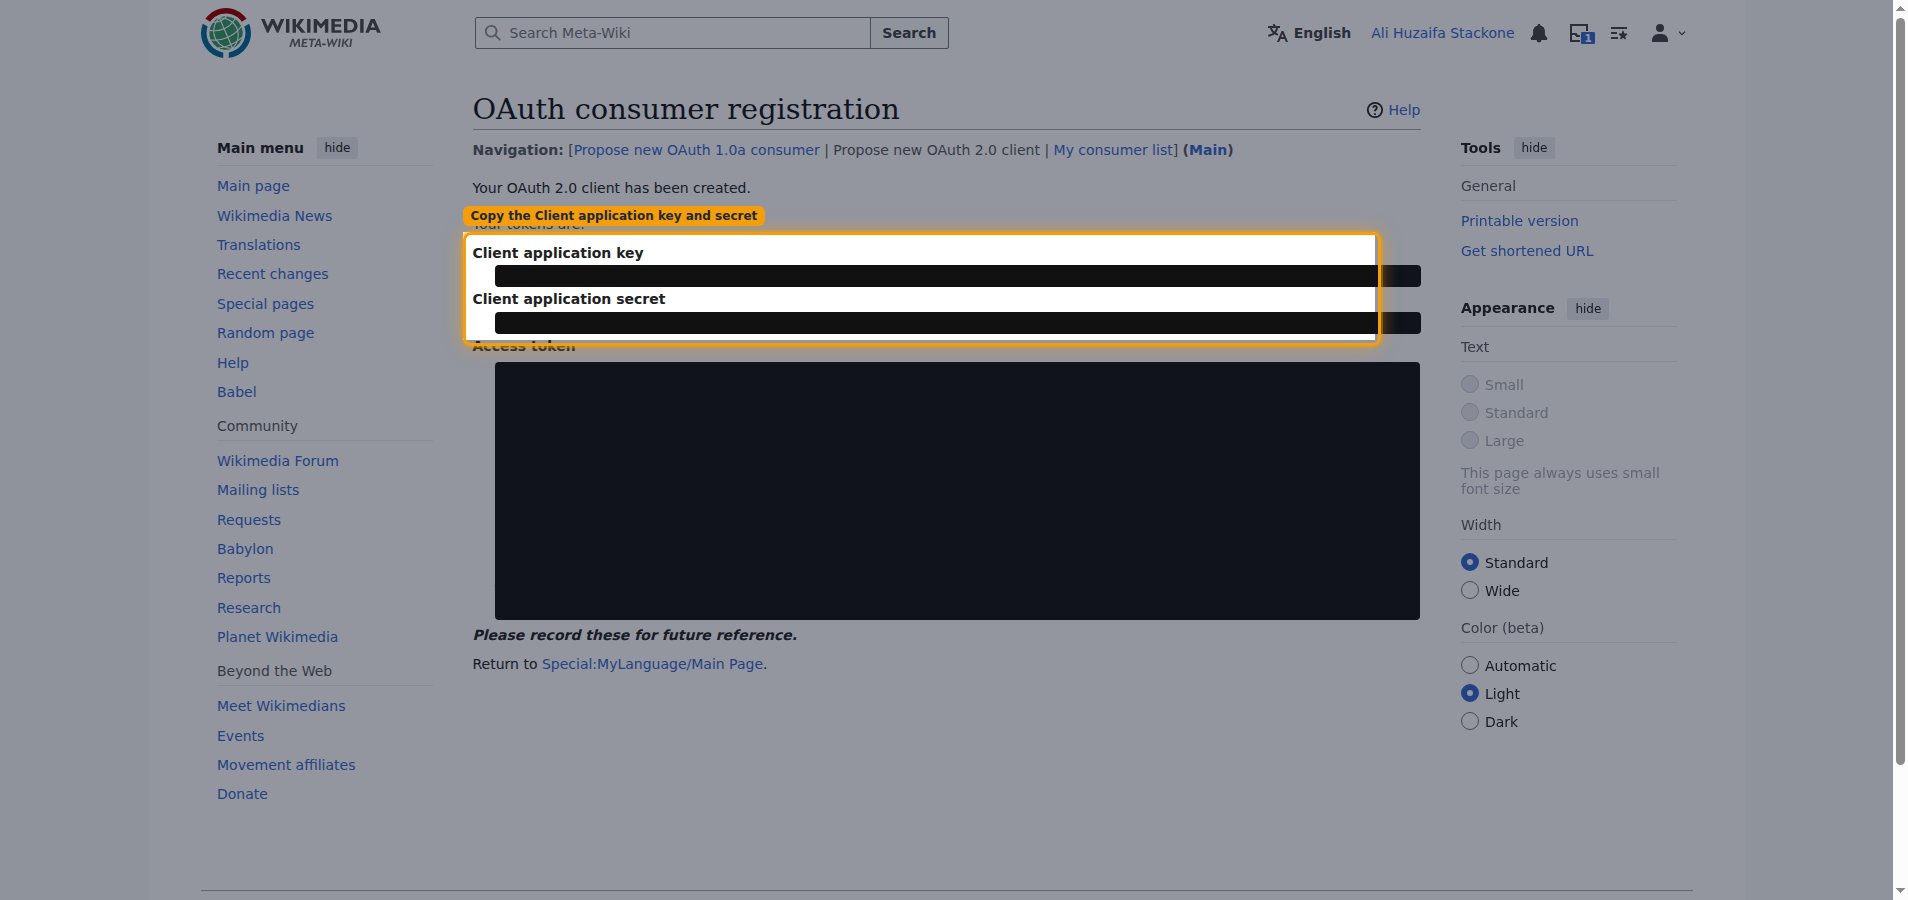Viewport: 1908px width, 900px height.
Task: Open Random page
Action: click(x=265, y=333)
